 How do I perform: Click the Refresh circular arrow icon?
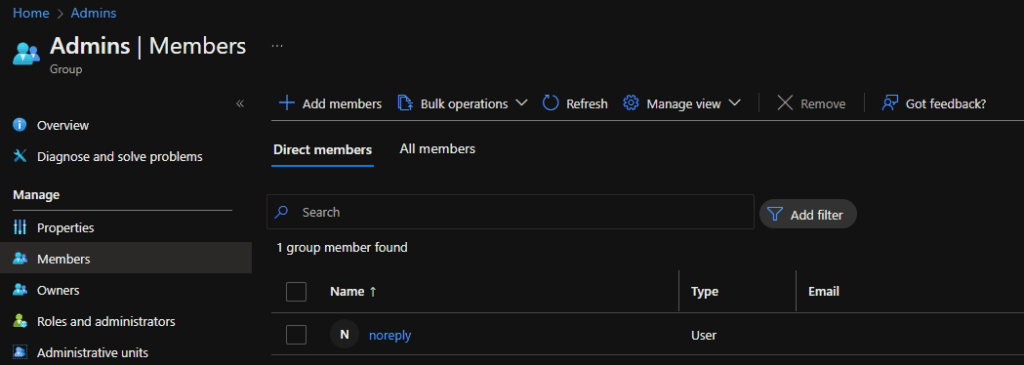click(x=551, y=104)
